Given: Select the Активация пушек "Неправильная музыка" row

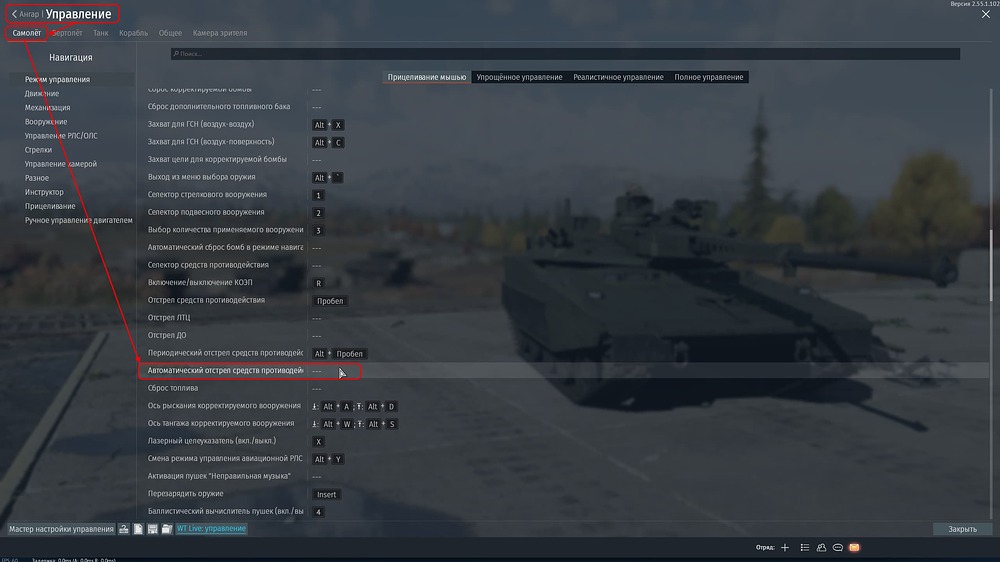Looking at the screenshot, I should click(219, 476).
